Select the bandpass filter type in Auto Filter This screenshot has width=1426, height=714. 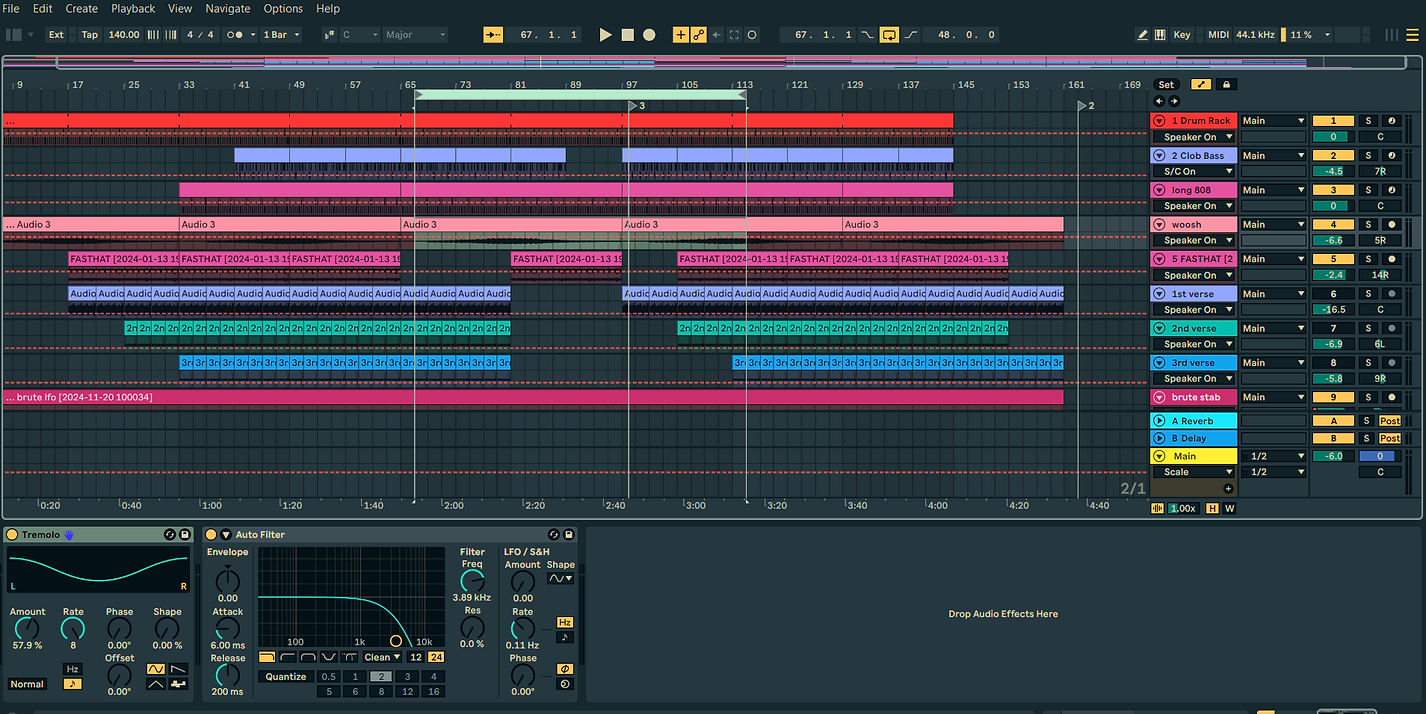point(308,657)
